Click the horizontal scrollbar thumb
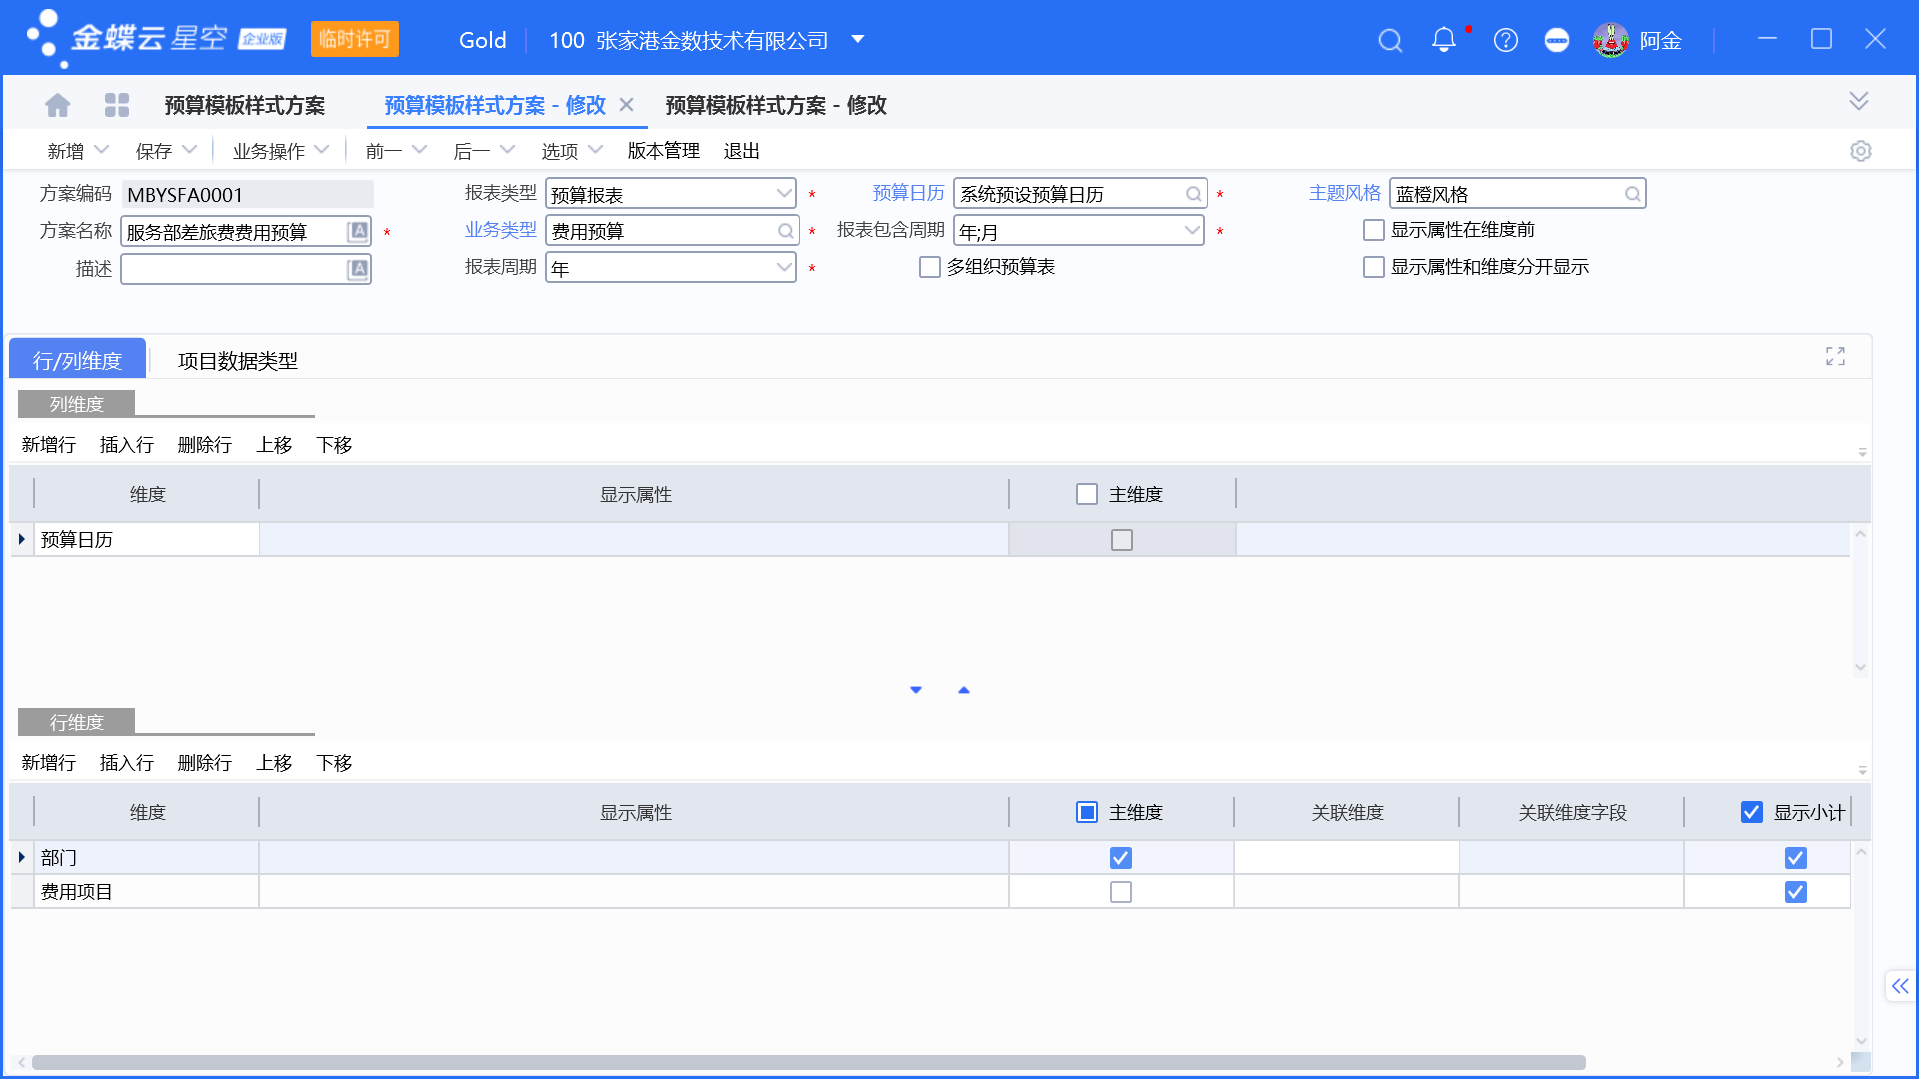The image size is (1919, 1079). (x=808, y=1062)
